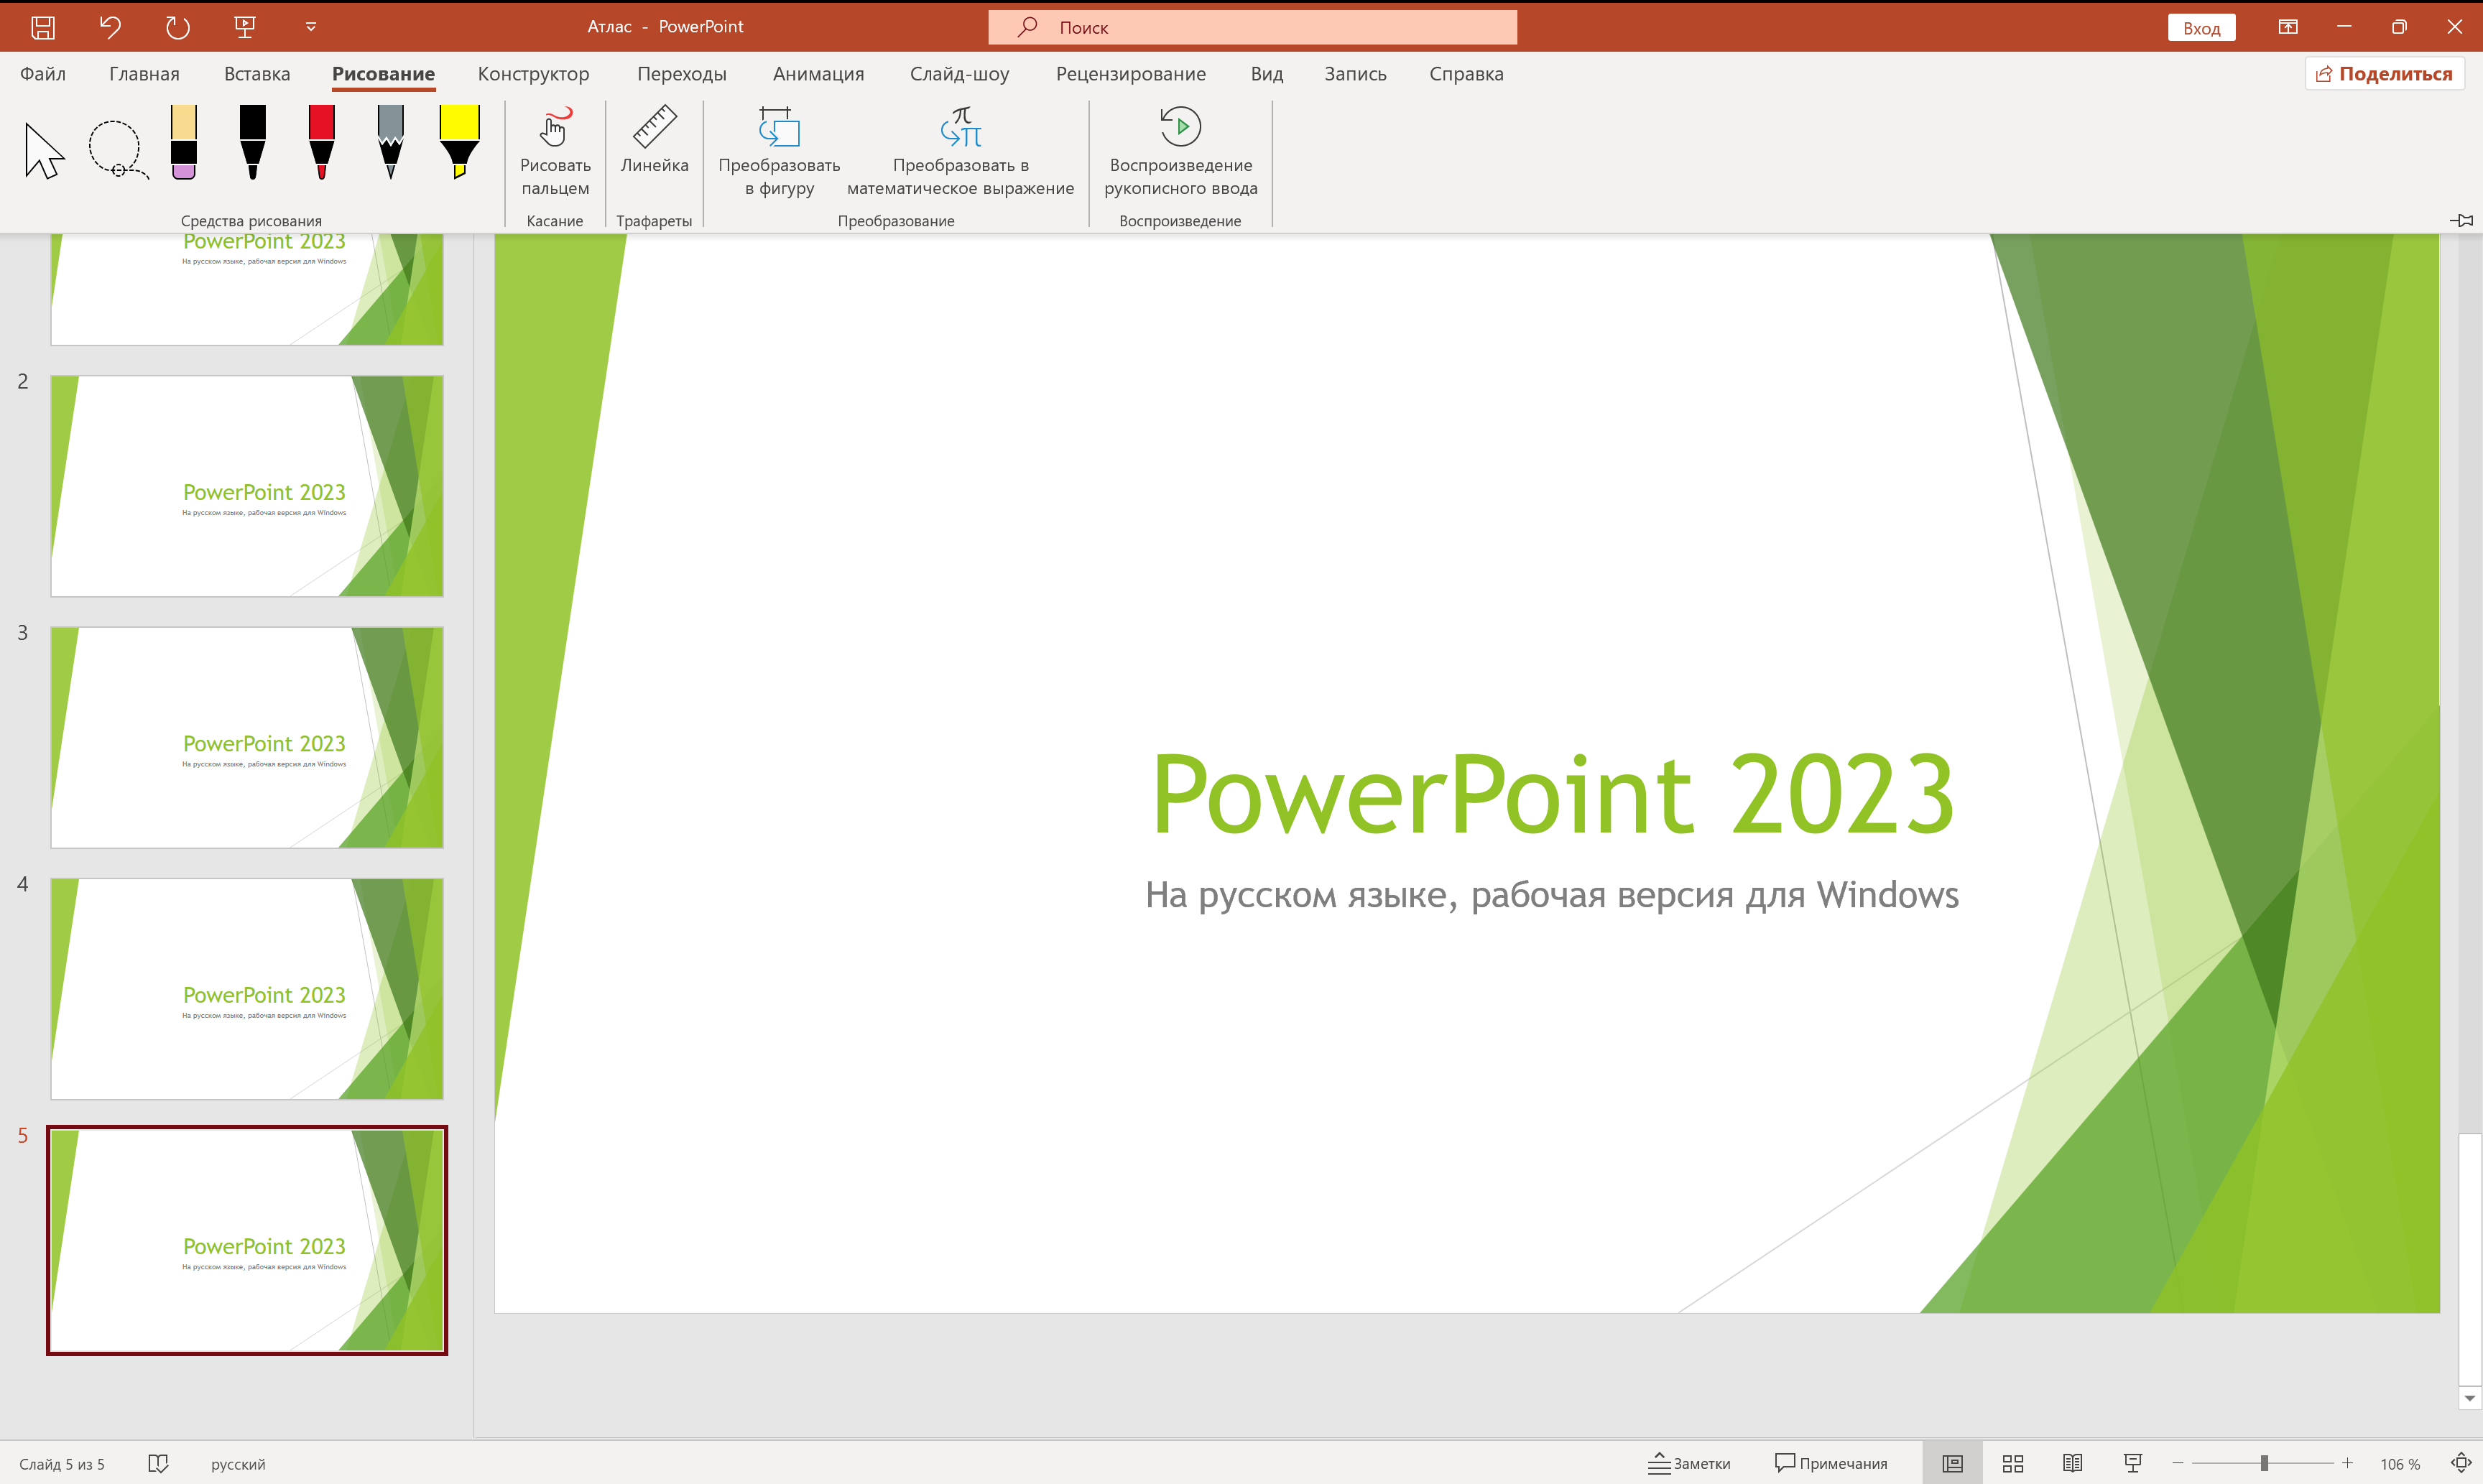Open ribbon display options dropdown

(2288, 27)
